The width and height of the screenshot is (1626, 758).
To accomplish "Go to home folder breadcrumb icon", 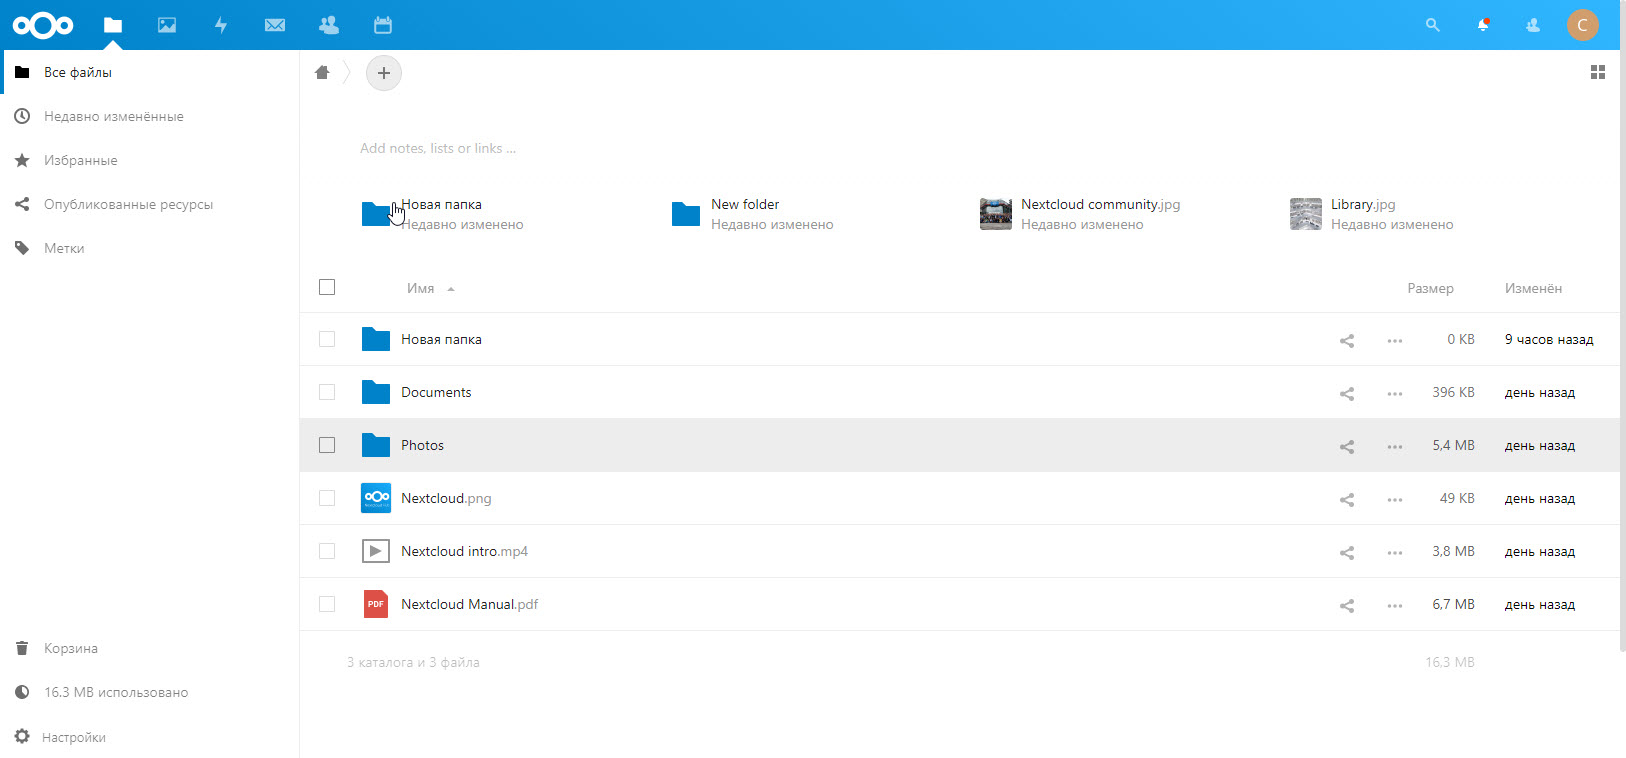I will [322, 72].
